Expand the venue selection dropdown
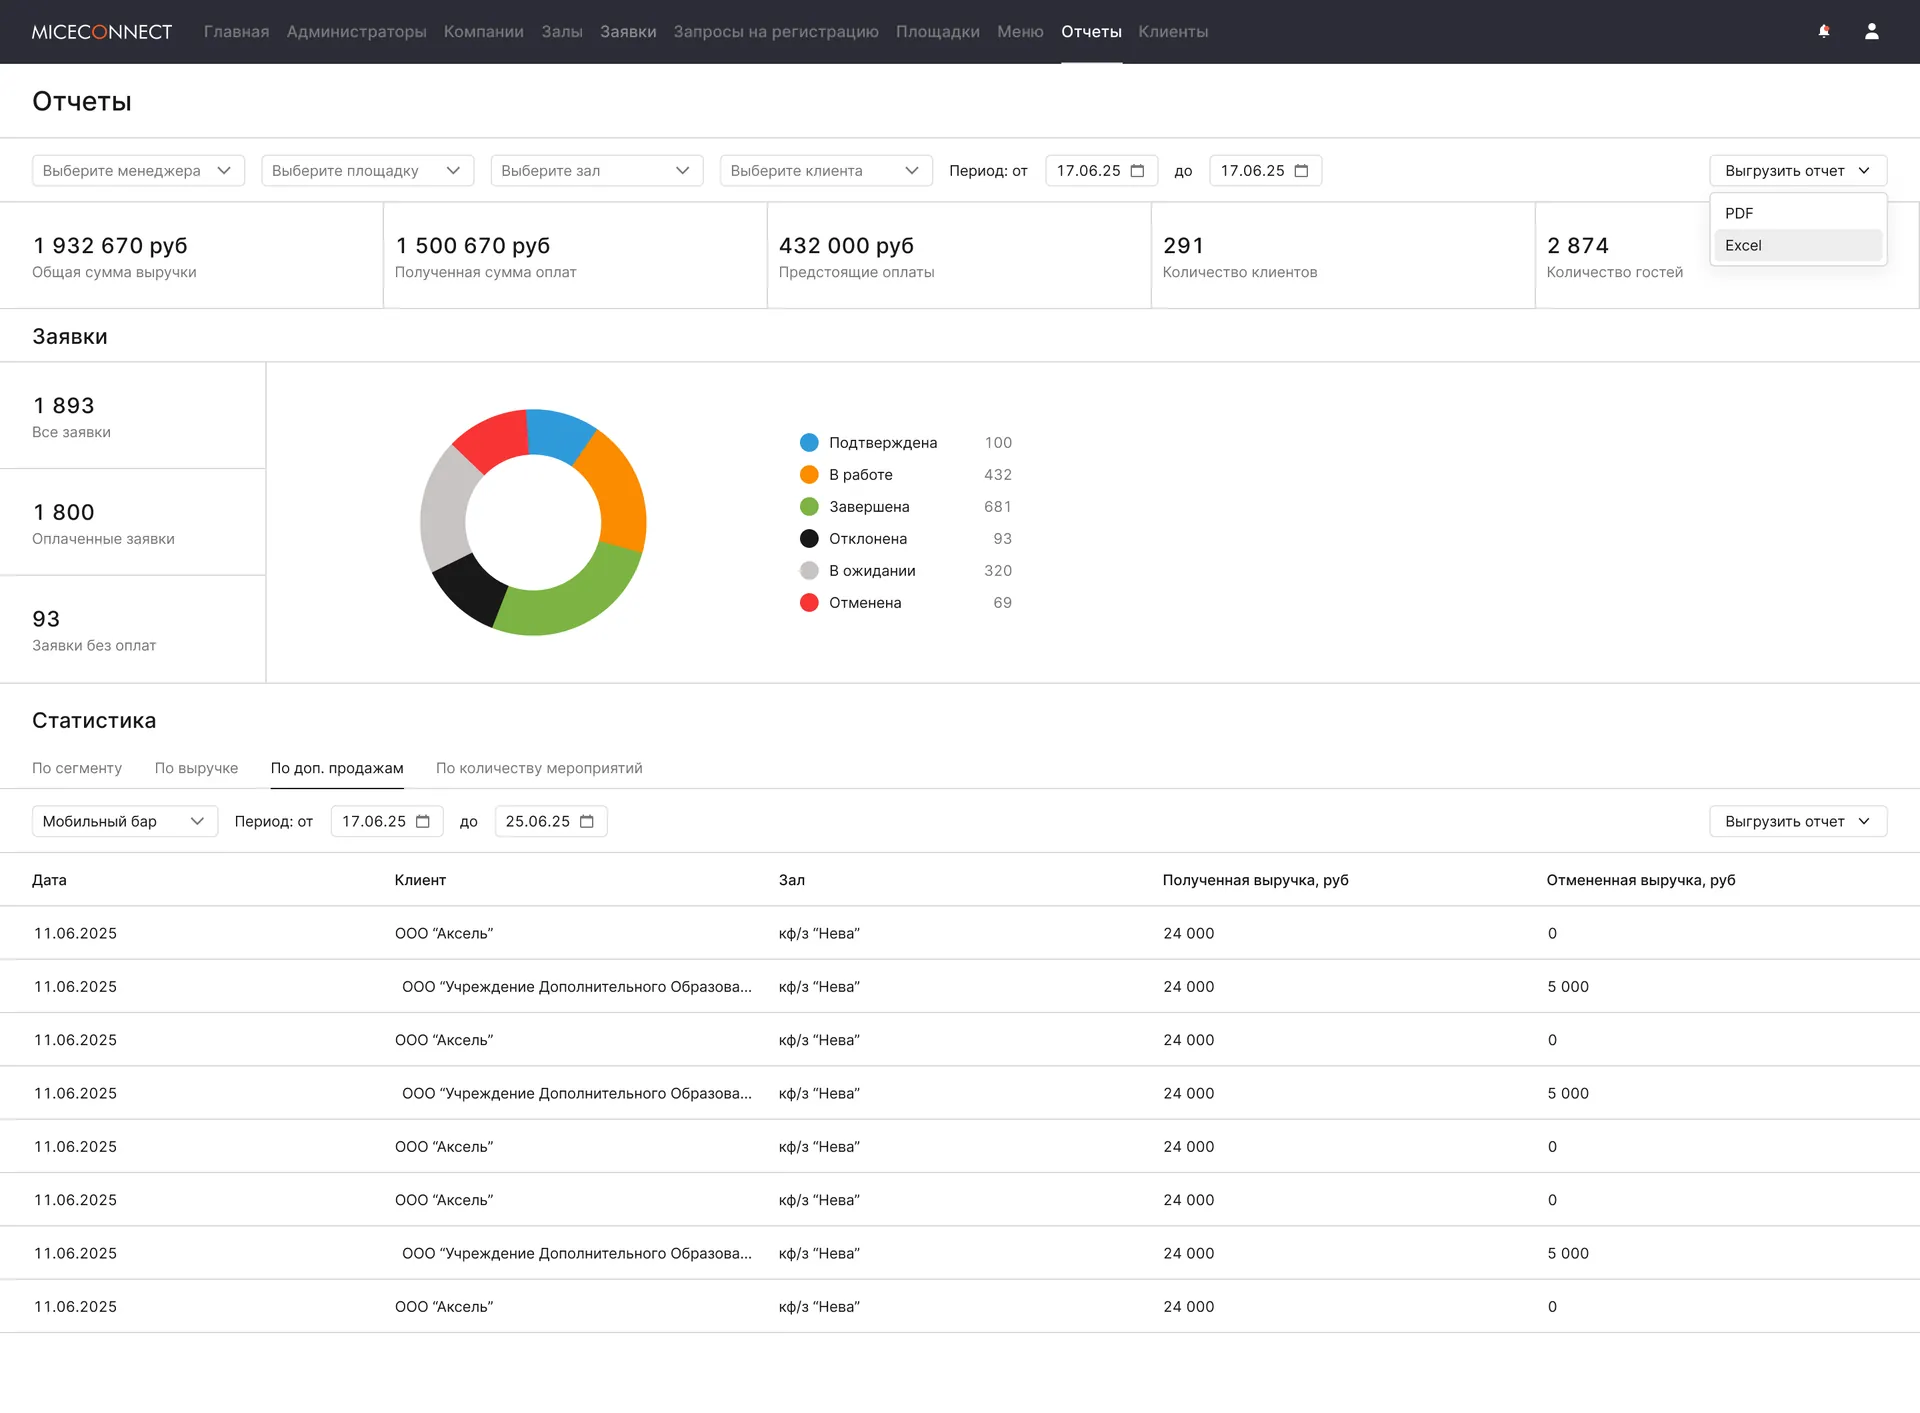The image size is (1920, 1413). point(368,171)
